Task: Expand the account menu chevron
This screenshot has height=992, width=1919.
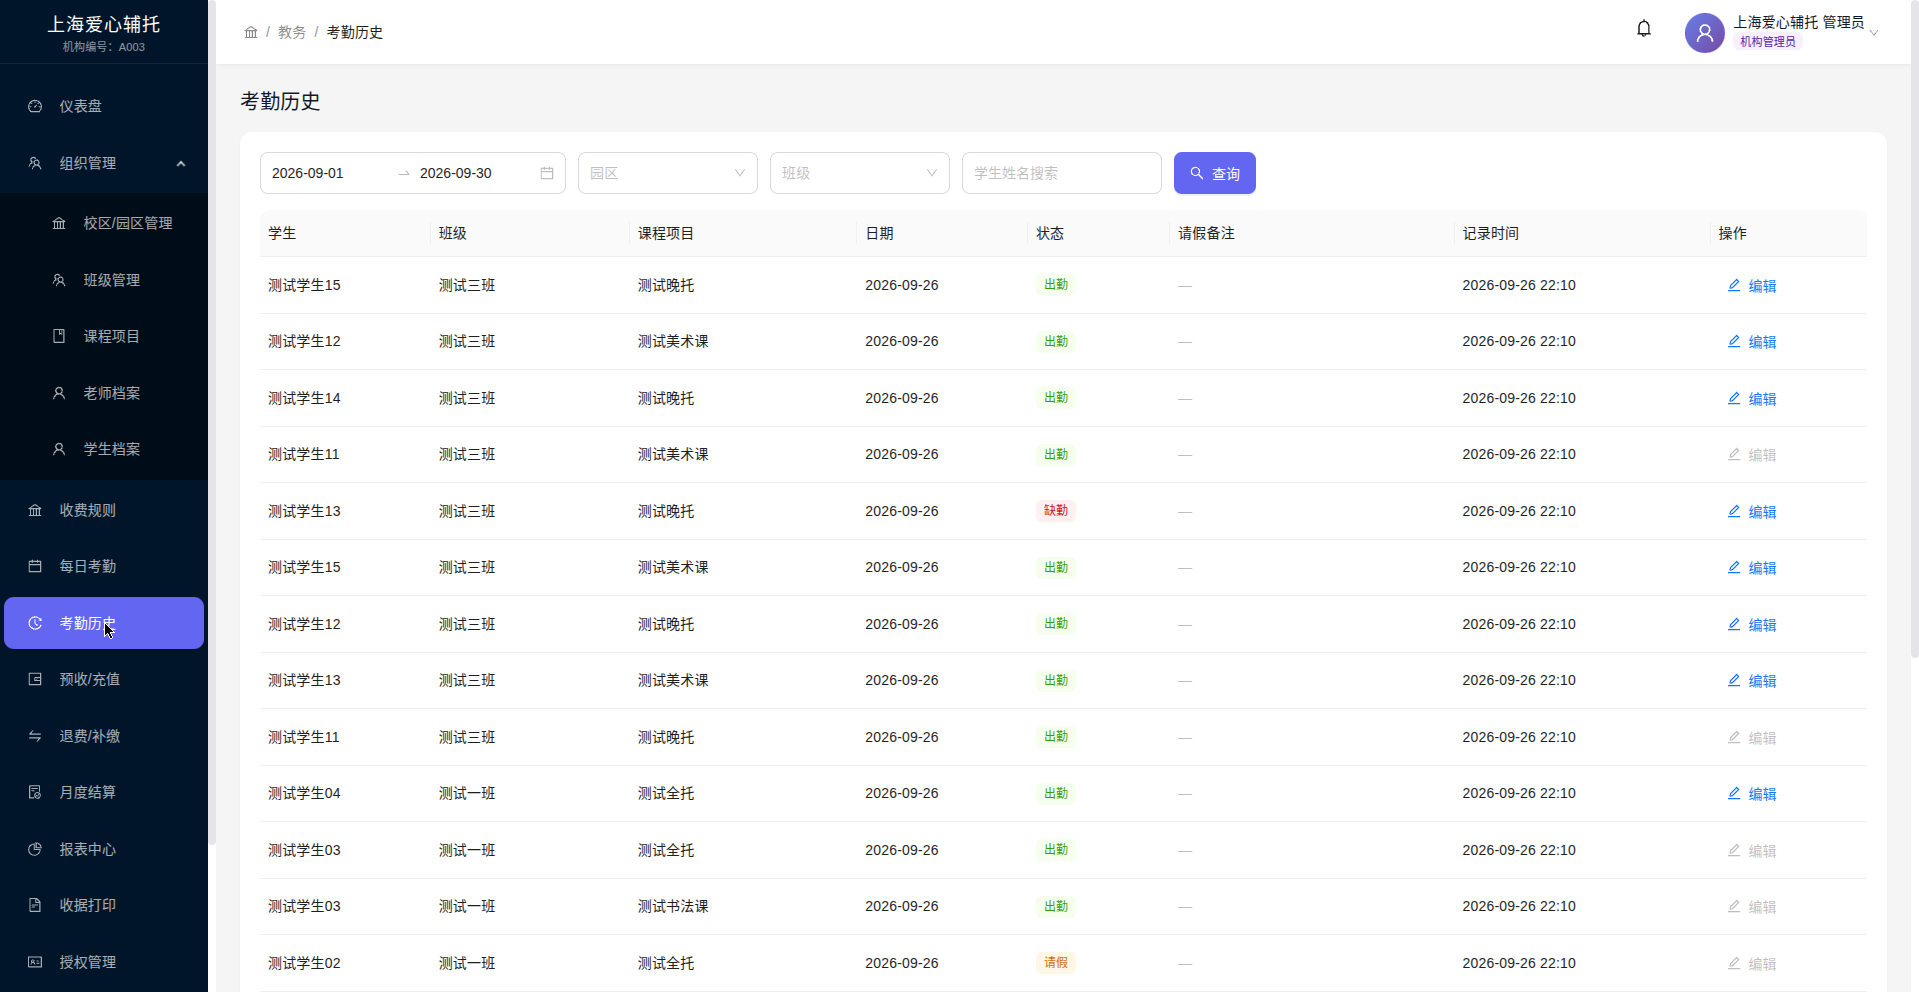Action: (1874, 33)
